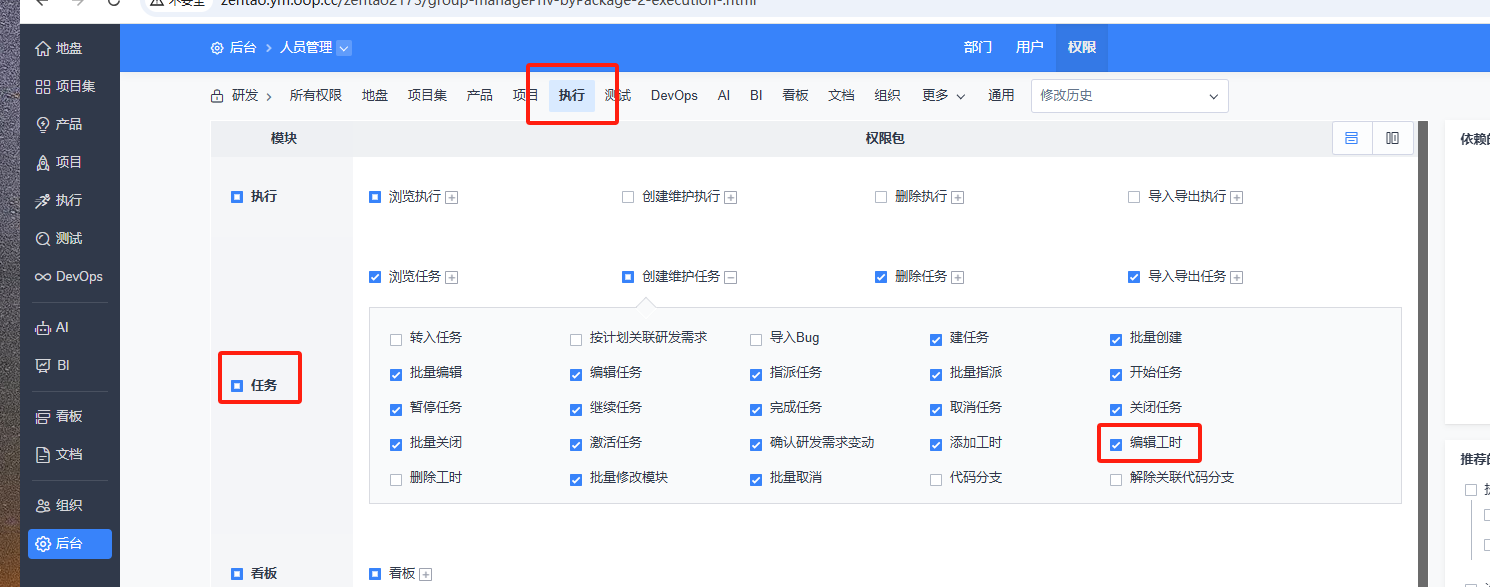Enable the 删除工时 checkbox
Screen dimensions: 1490x587
(396, 478)
